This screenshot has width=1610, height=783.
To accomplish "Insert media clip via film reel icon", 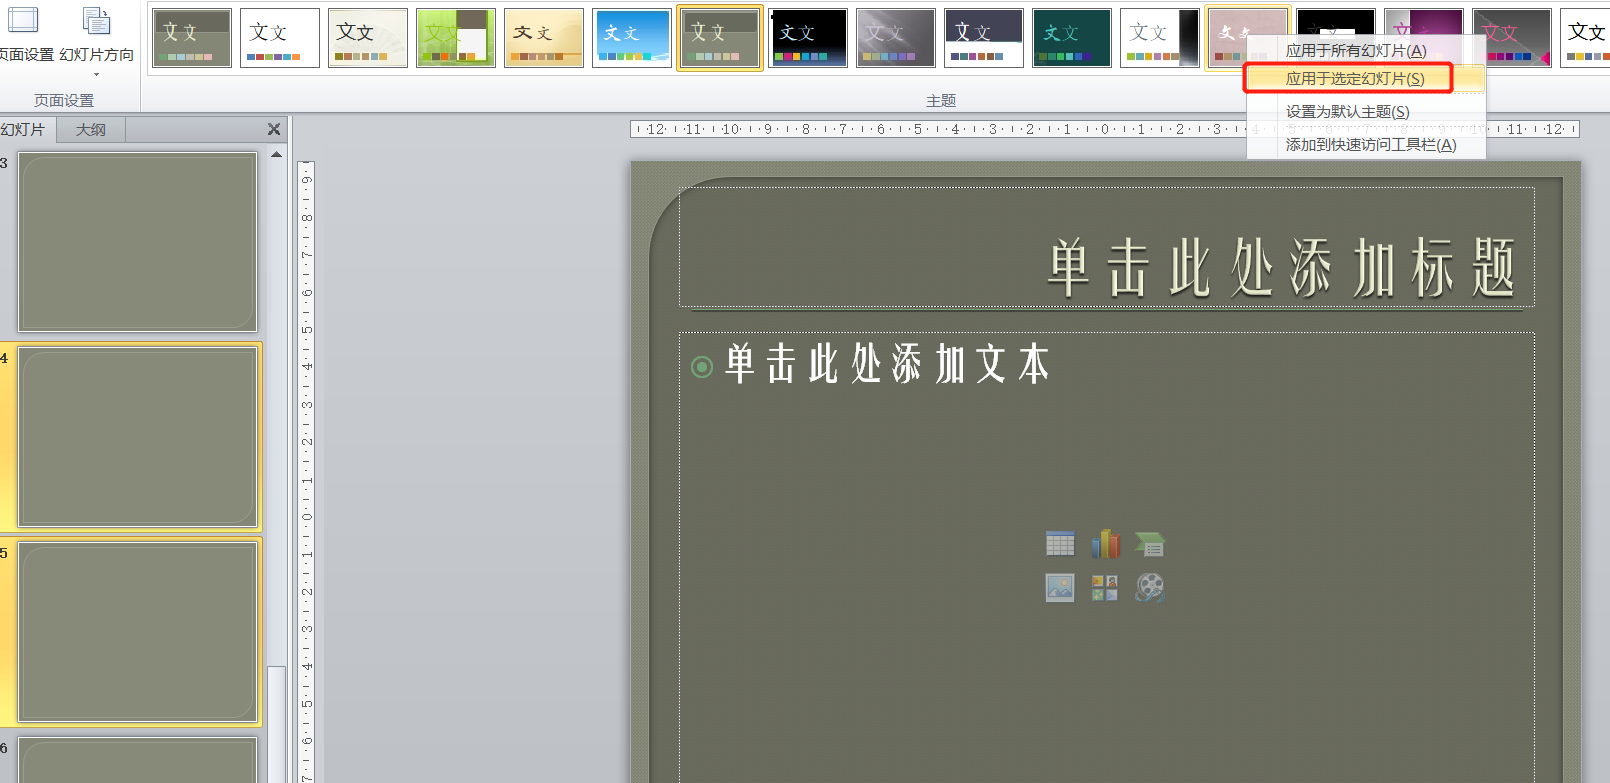I will (1150, 587).
